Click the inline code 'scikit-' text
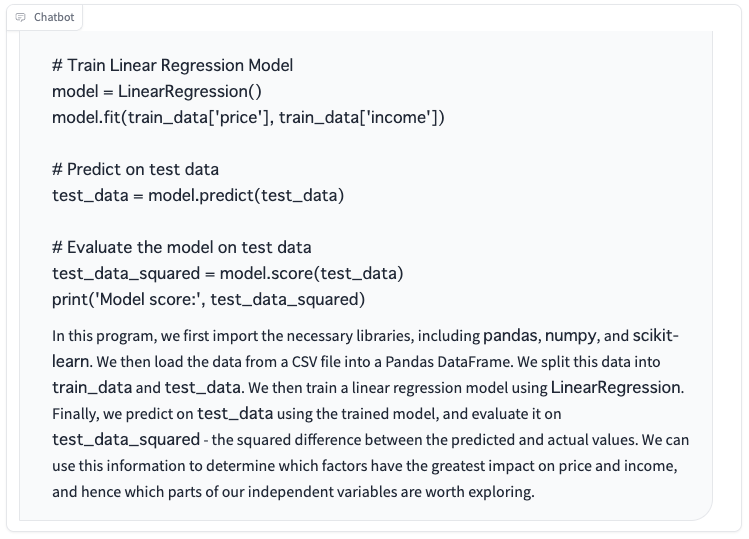The width and height of the screenshot is (749, 539). (x=655, y=335)
